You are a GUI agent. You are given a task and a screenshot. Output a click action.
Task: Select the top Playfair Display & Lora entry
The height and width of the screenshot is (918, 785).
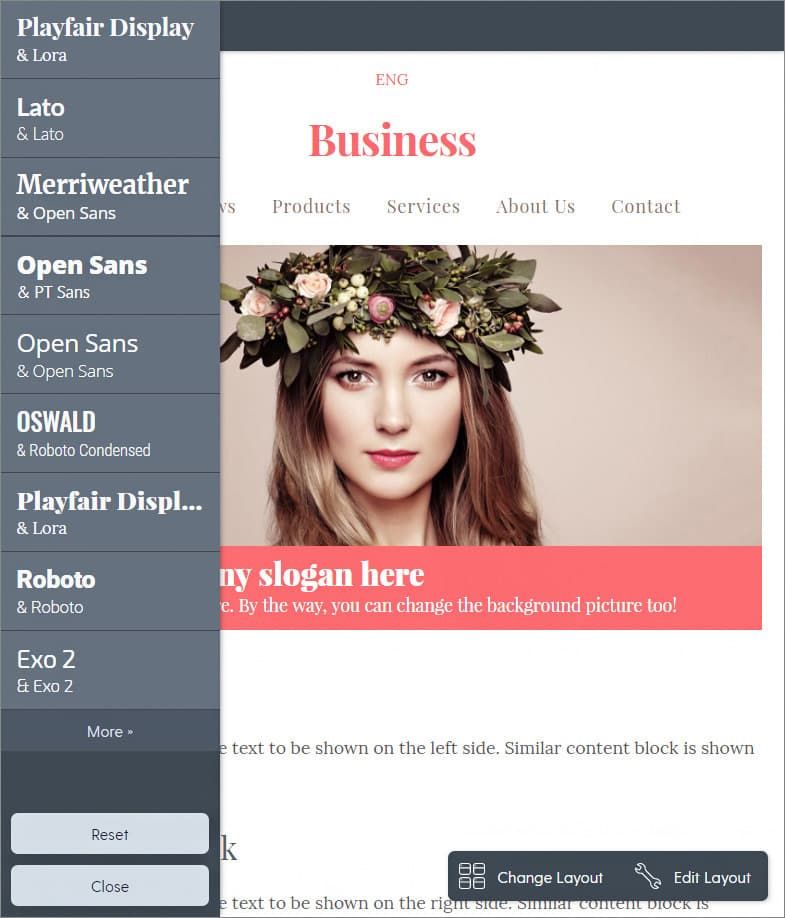point(110,39)
